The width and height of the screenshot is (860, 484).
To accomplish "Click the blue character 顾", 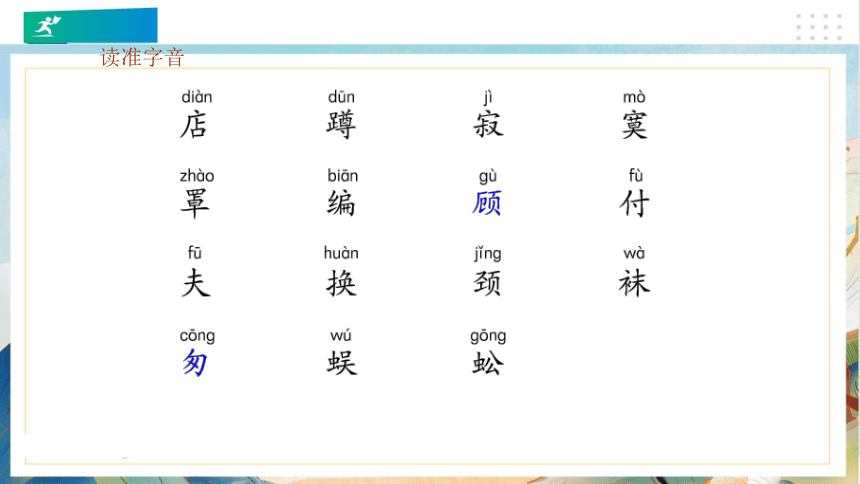I will [486, 203].
